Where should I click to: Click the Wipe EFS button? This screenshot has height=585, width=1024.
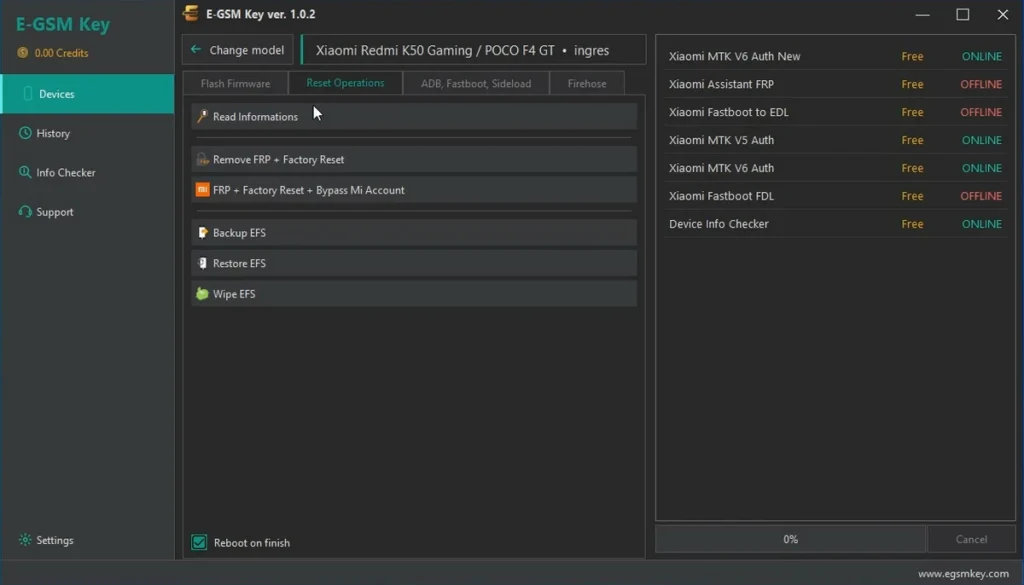[414, 294]
